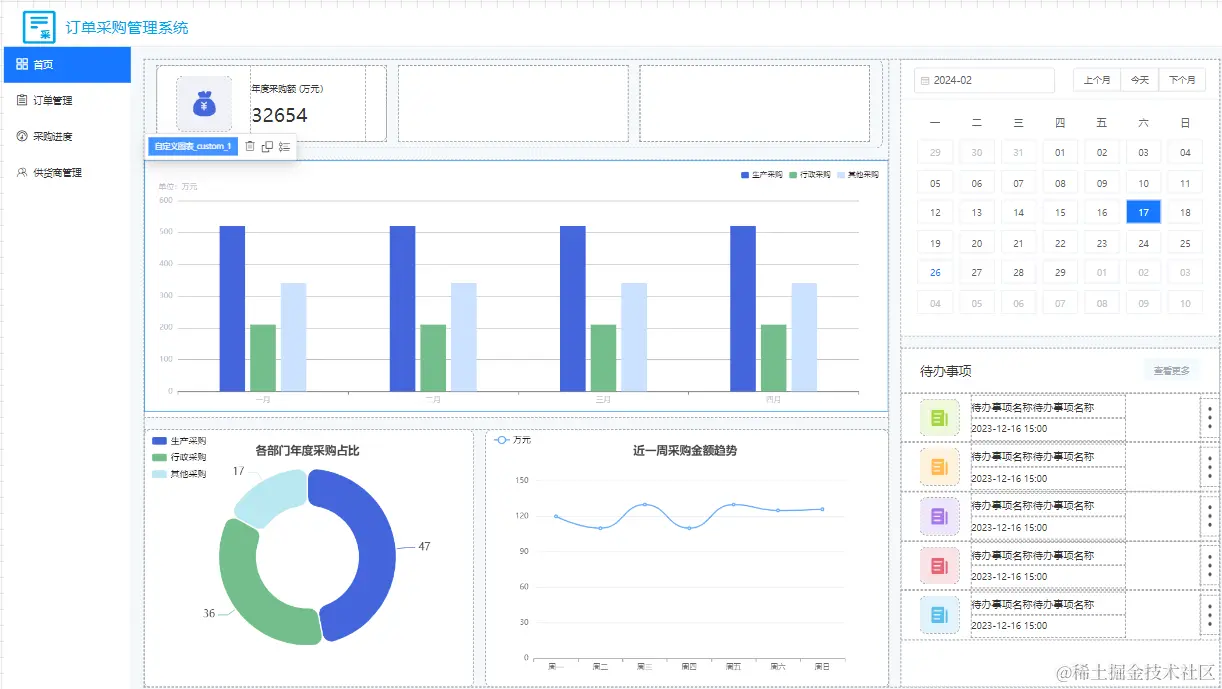Toggle 生产采购 legend in the bar chart
This screenshot has height=689, width=1222.
tap(761, 175)
